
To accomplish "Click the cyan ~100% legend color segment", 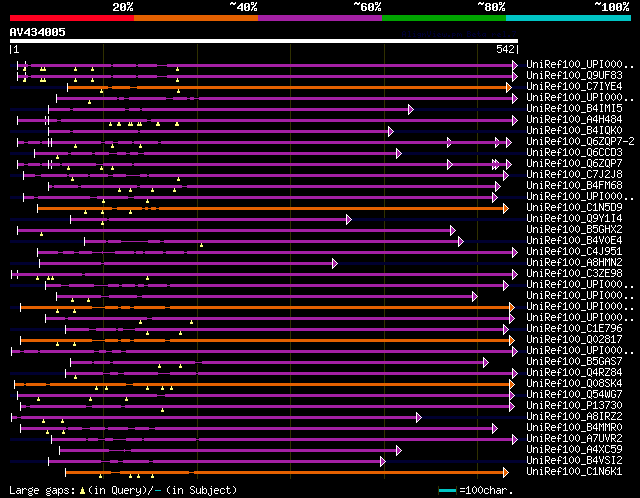I will 569,18.
